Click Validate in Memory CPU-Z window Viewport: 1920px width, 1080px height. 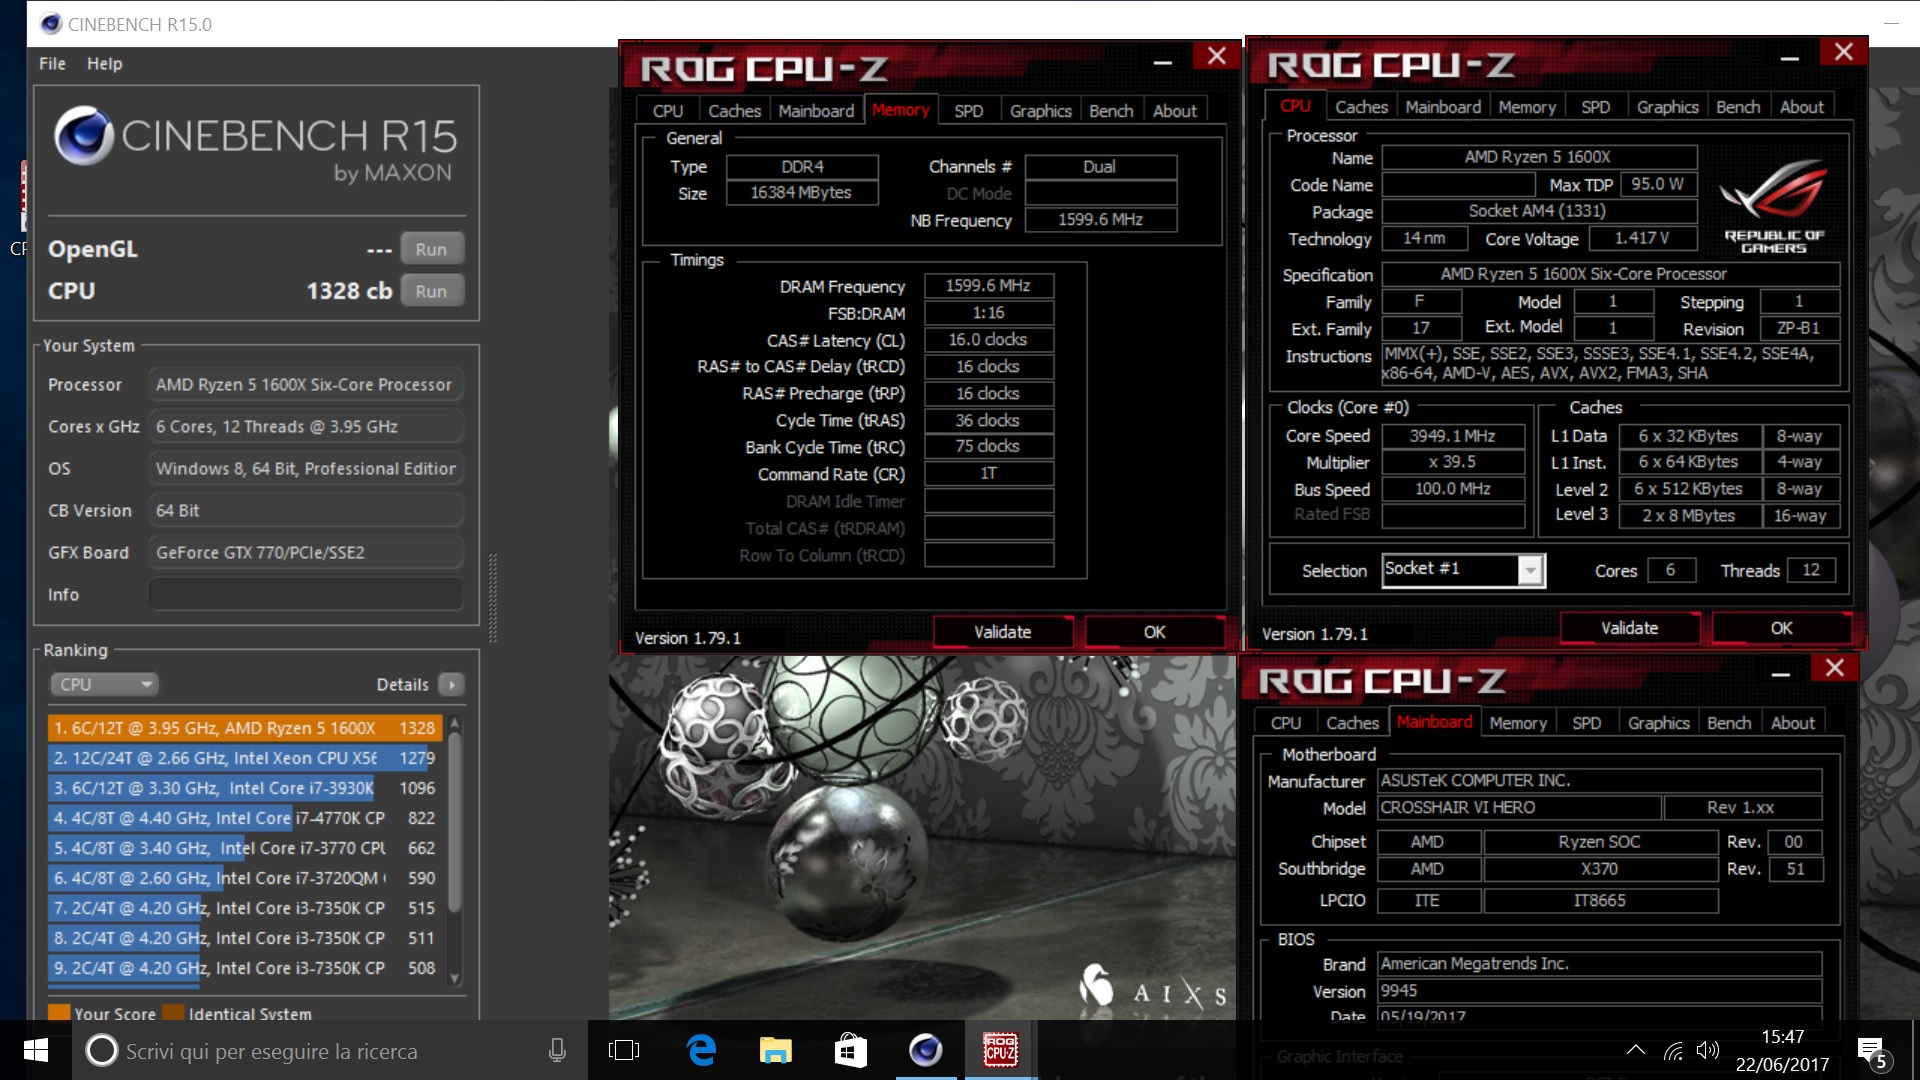click(1003, 632)
